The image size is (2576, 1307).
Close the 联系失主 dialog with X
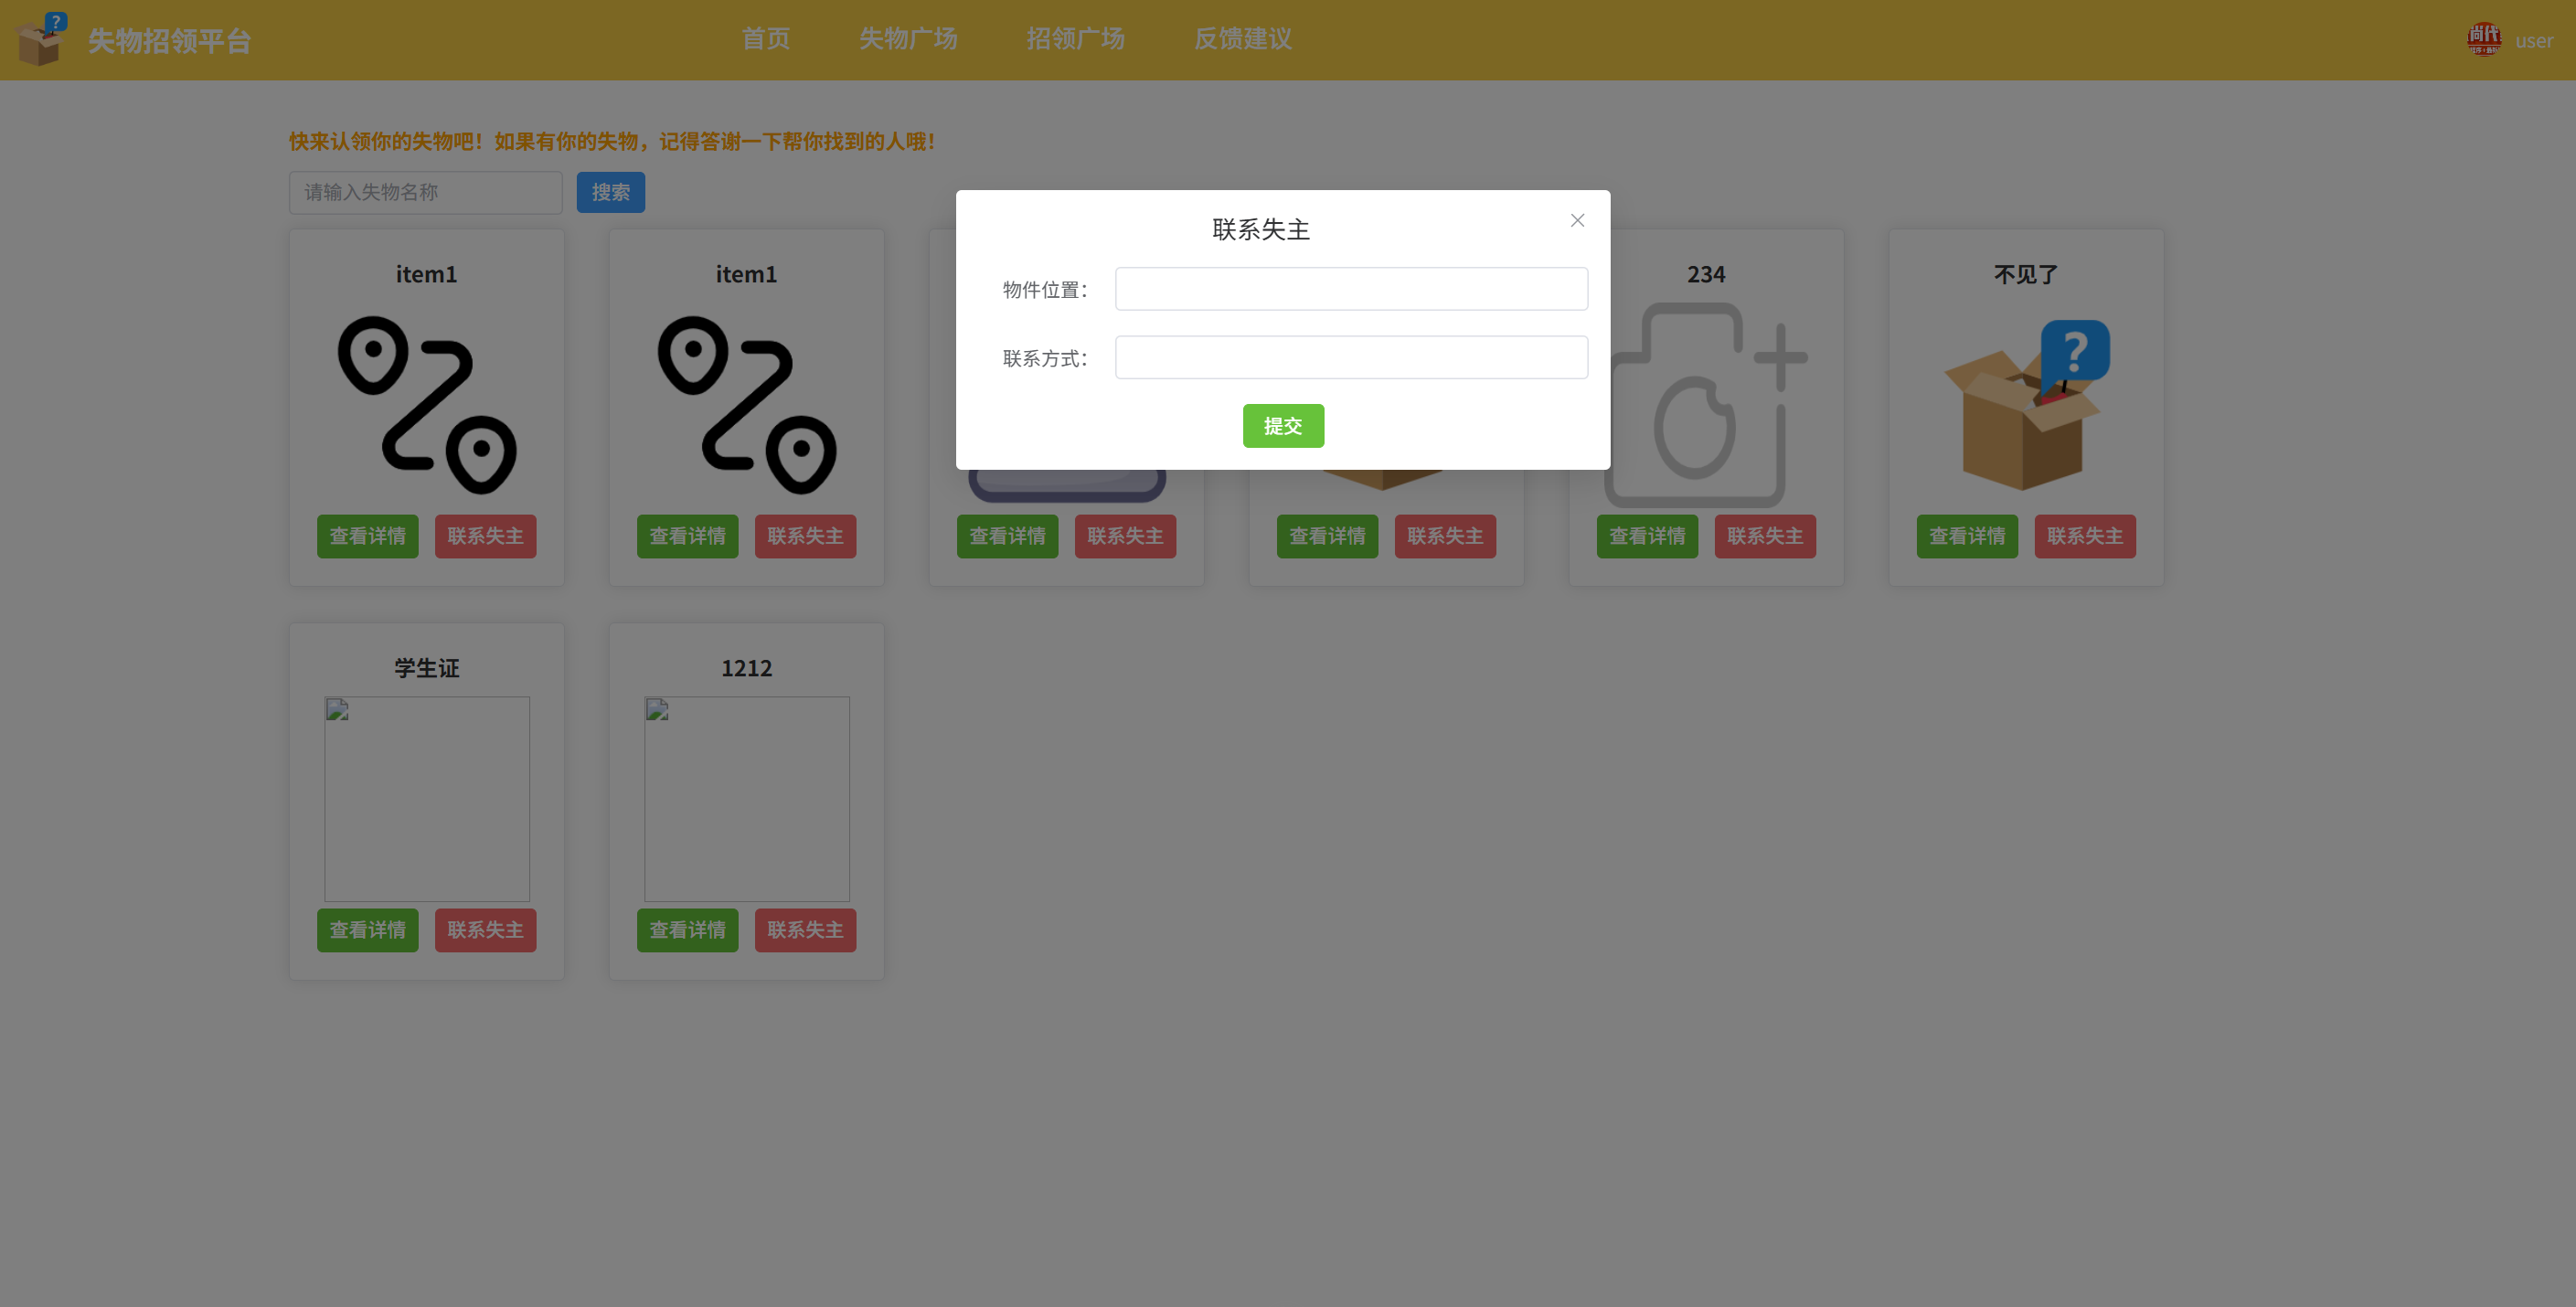click(x=1577, y=220)
